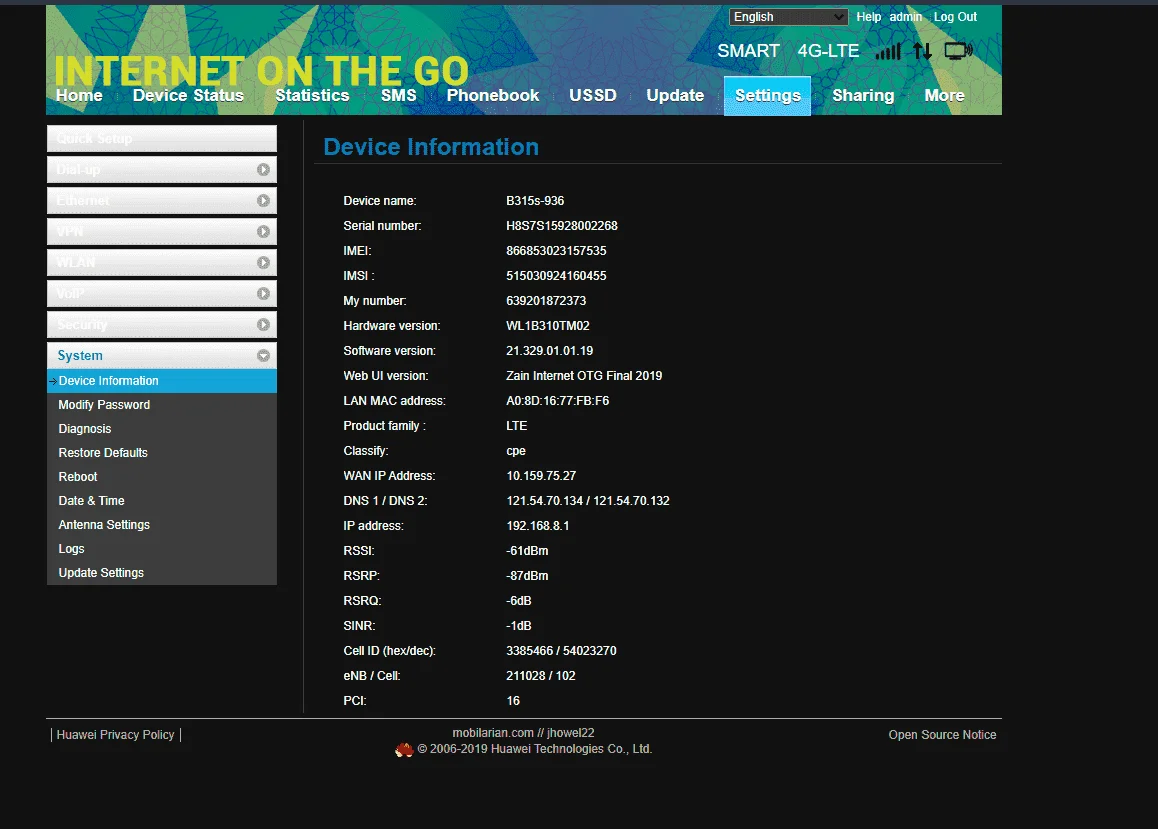
Task: Open the Open Source Notice link
Action: click(x=942, y=735)
